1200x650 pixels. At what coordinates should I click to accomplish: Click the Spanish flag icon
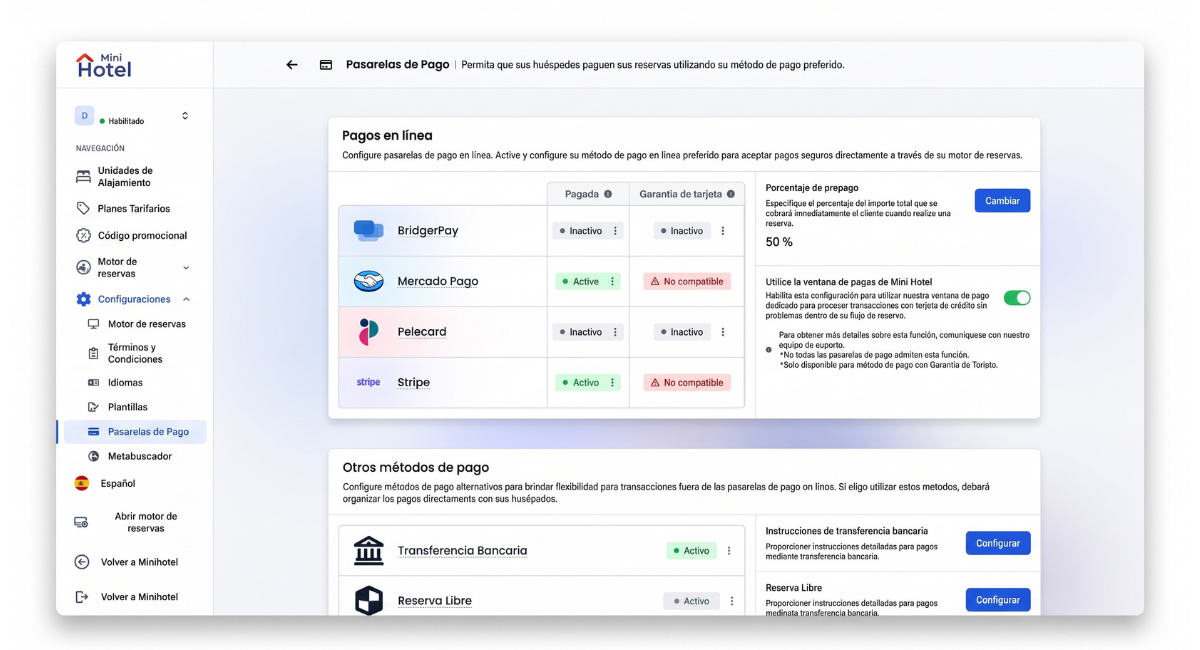pos(82,483)
